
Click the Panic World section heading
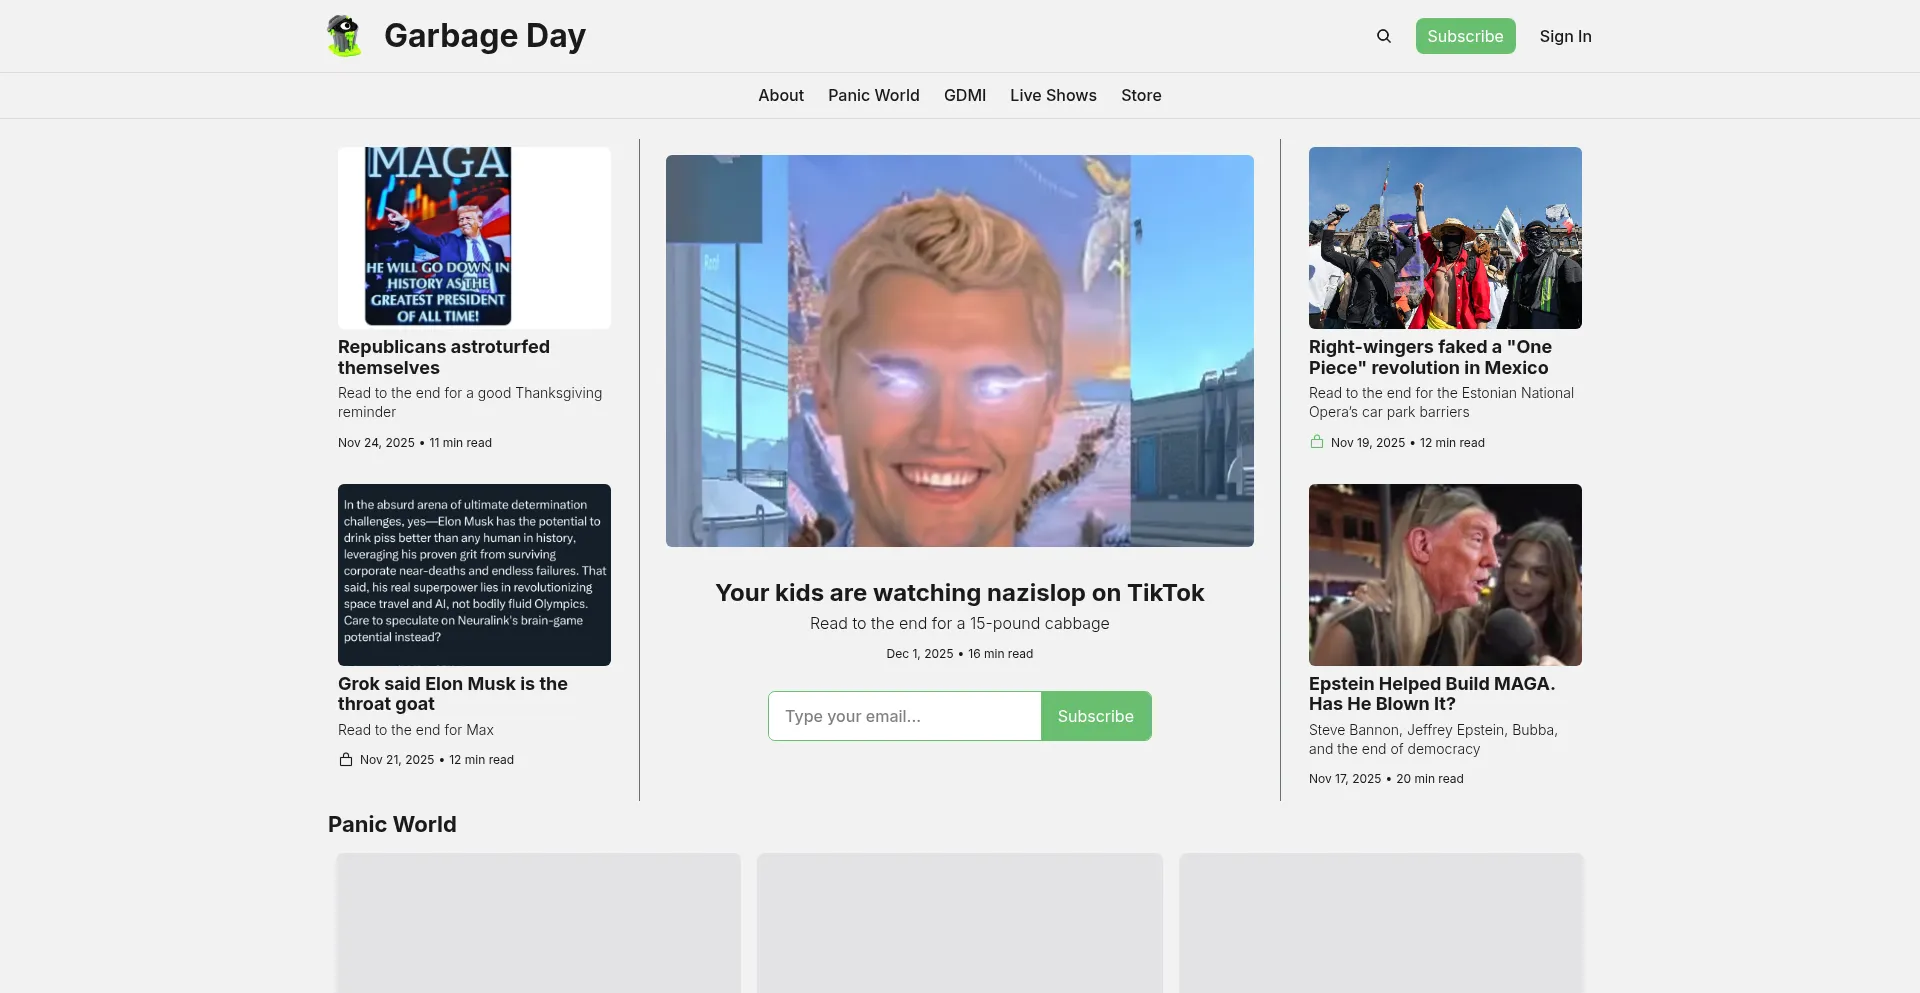pyautogui.click(x=392, y=824)
